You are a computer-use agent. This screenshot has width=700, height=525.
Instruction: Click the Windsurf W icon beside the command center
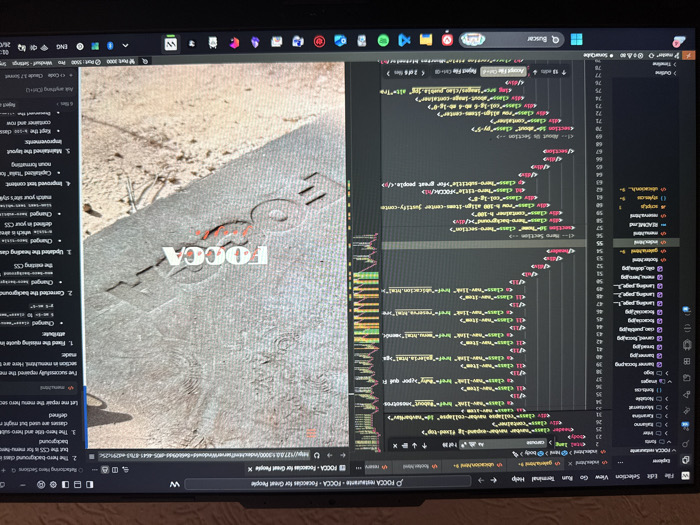coord(175,484)
